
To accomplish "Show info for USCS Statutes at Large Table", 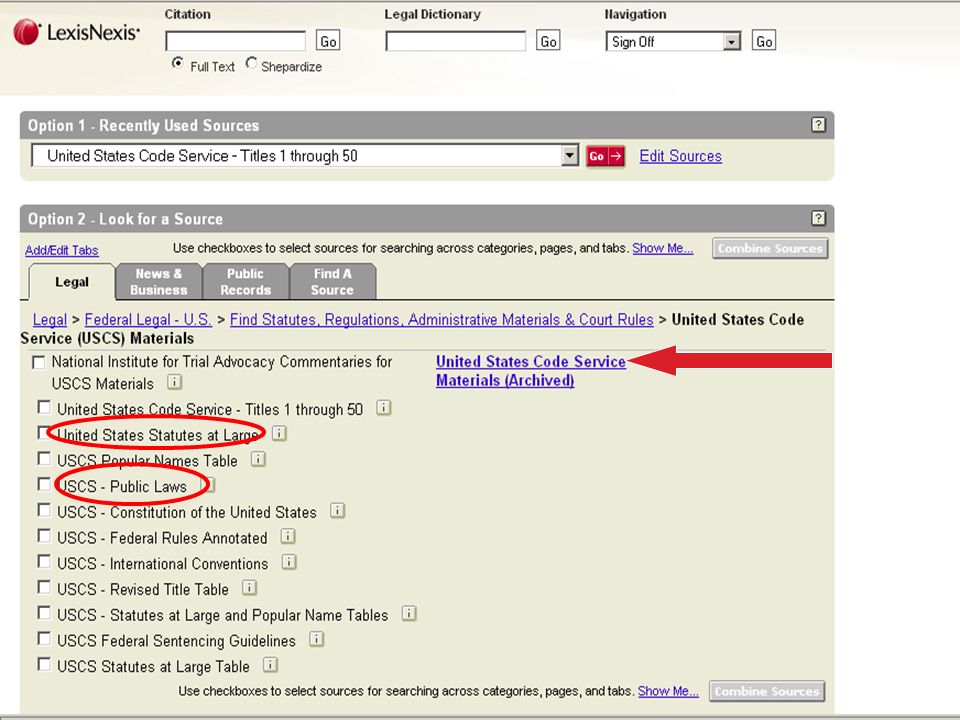I will pyautogui.click(x=270, y=664).
